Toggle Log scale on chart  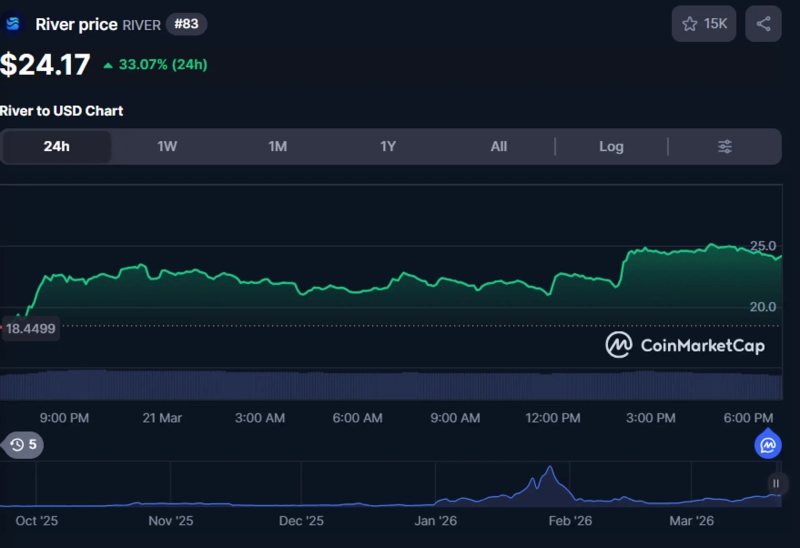point(611,147)
